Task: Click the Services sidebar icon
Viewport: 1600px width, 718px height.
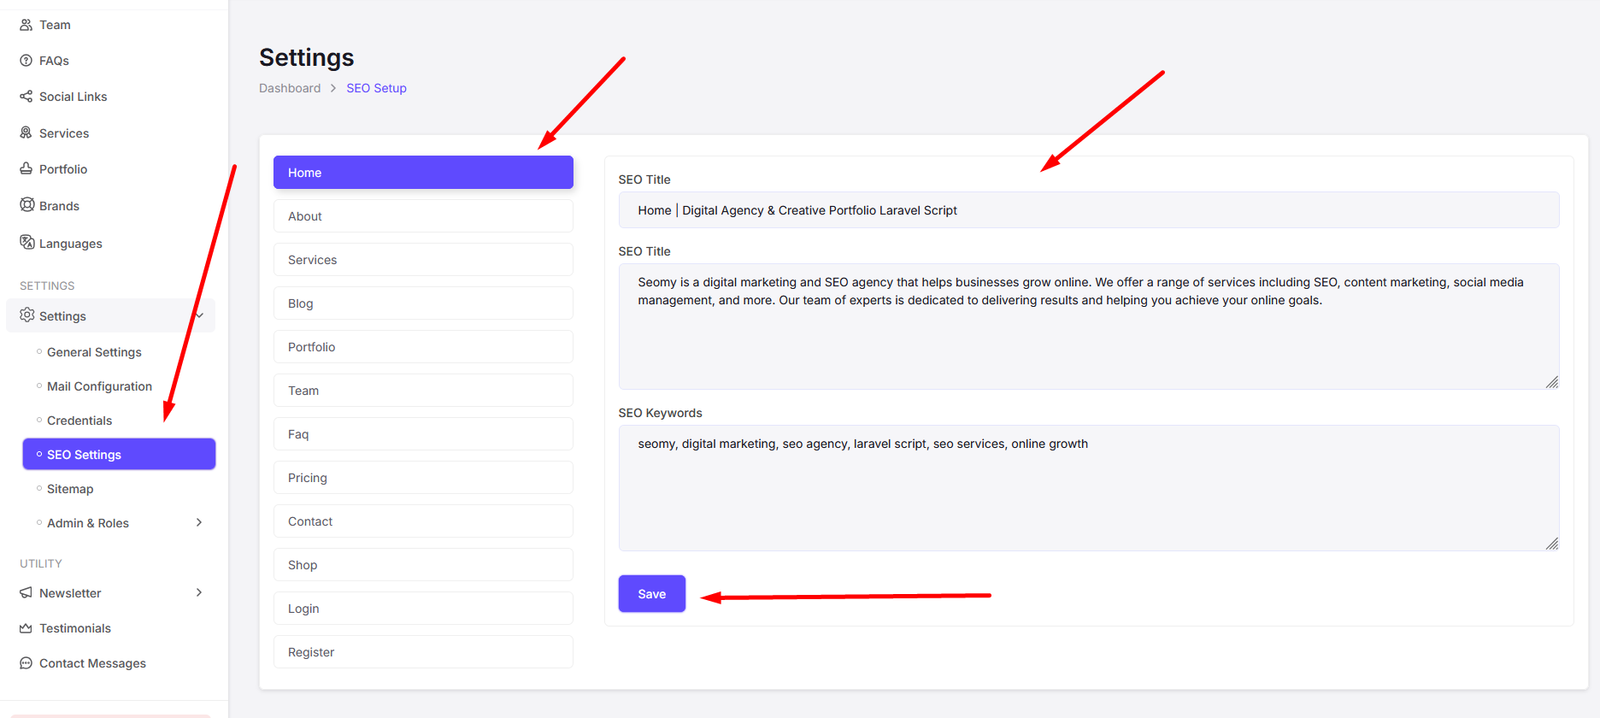Action: [26, 133]
